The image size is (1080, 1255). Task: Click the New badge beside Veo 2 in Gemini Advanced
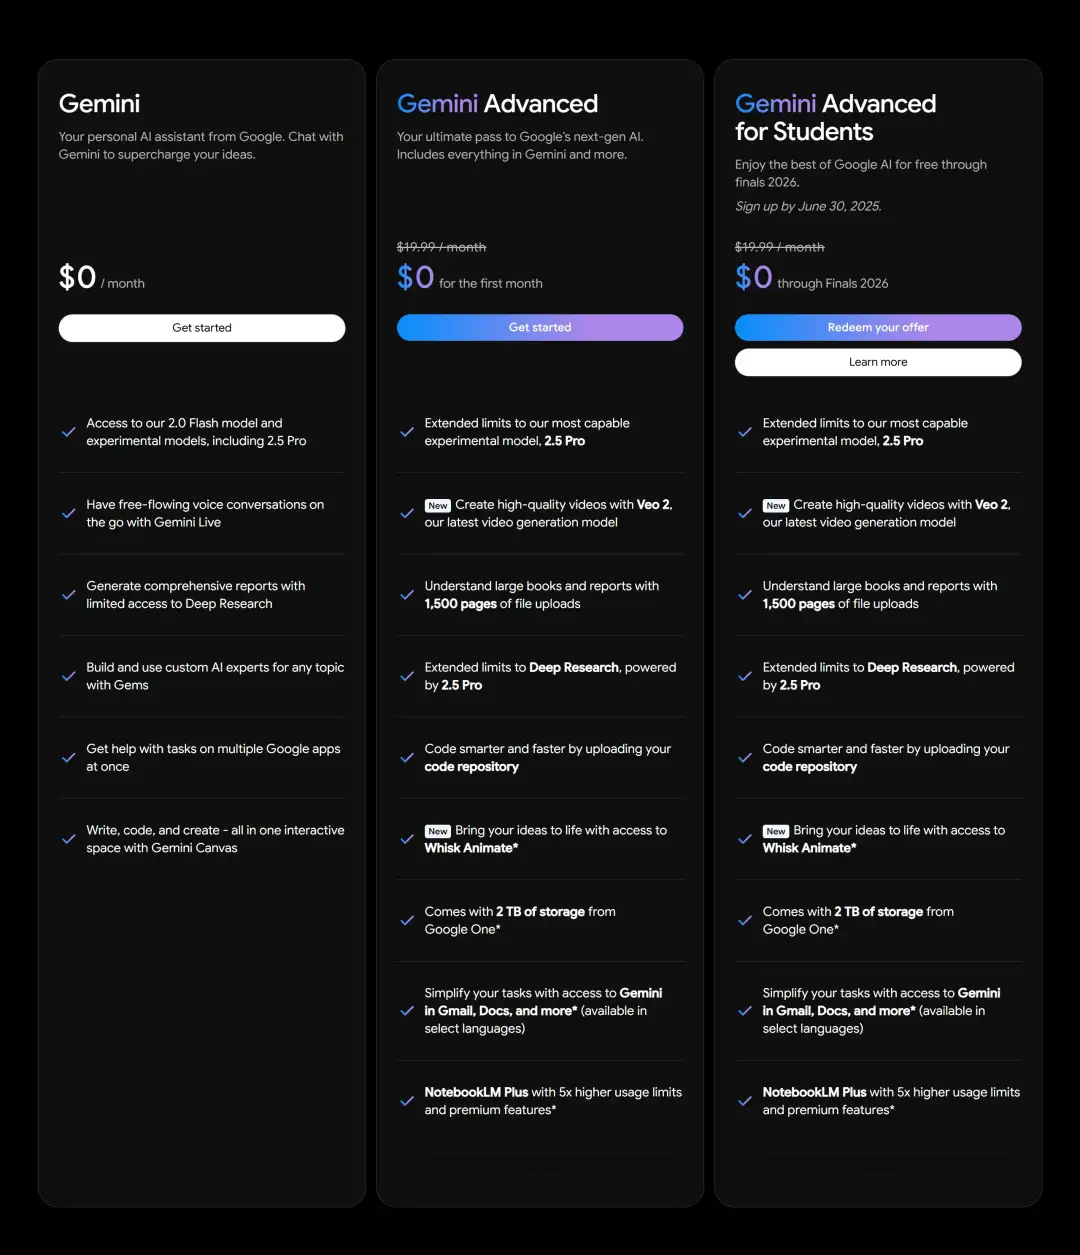(x=438, y=506)
